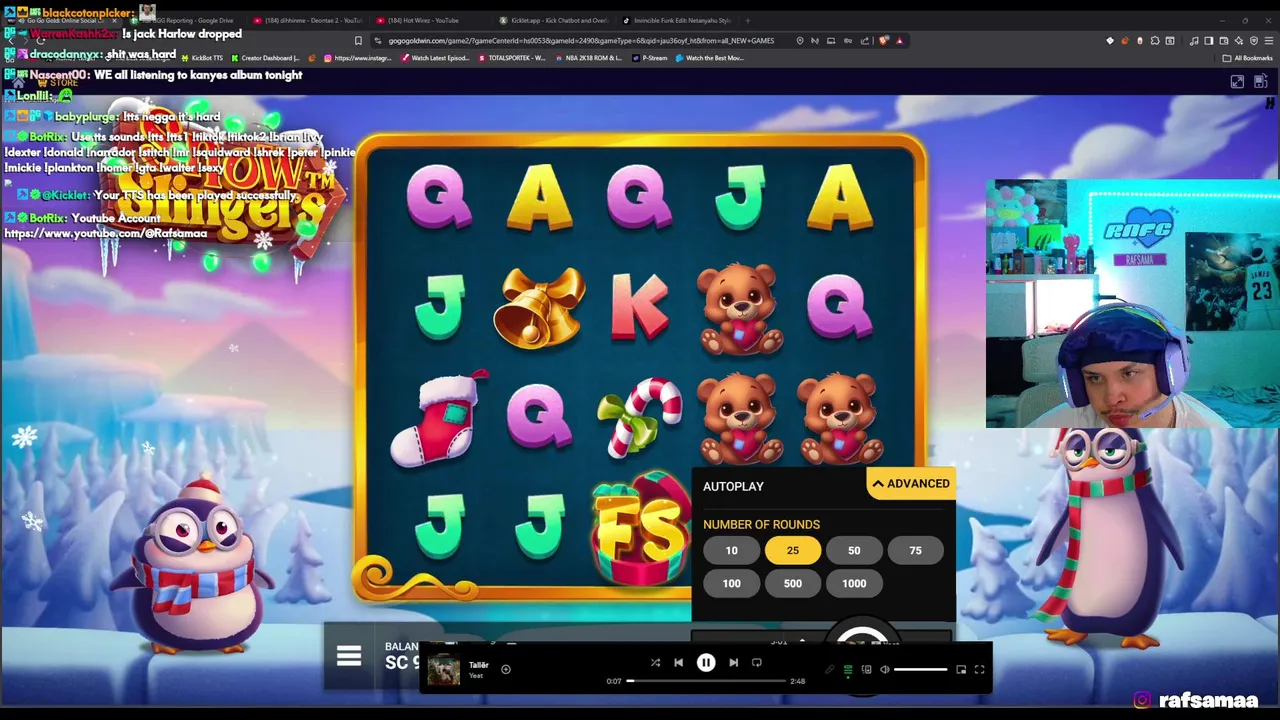Image resolution: width=1280 pixels, height=720 pixels.
Task: Adjust the music player volume slider
Action: [921, 670]
